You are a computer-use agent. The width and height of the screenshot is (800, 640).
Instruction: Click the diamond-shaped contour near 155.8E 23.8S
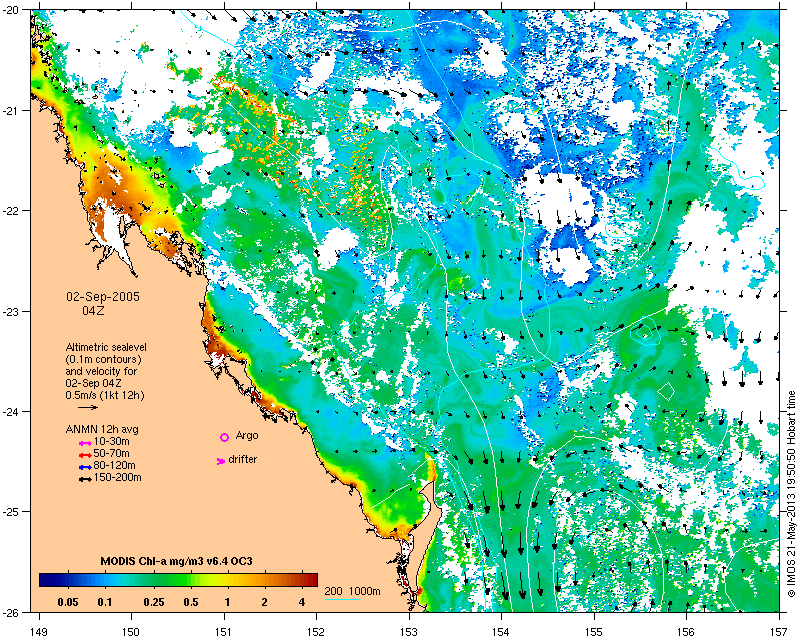tap(666, 391)
